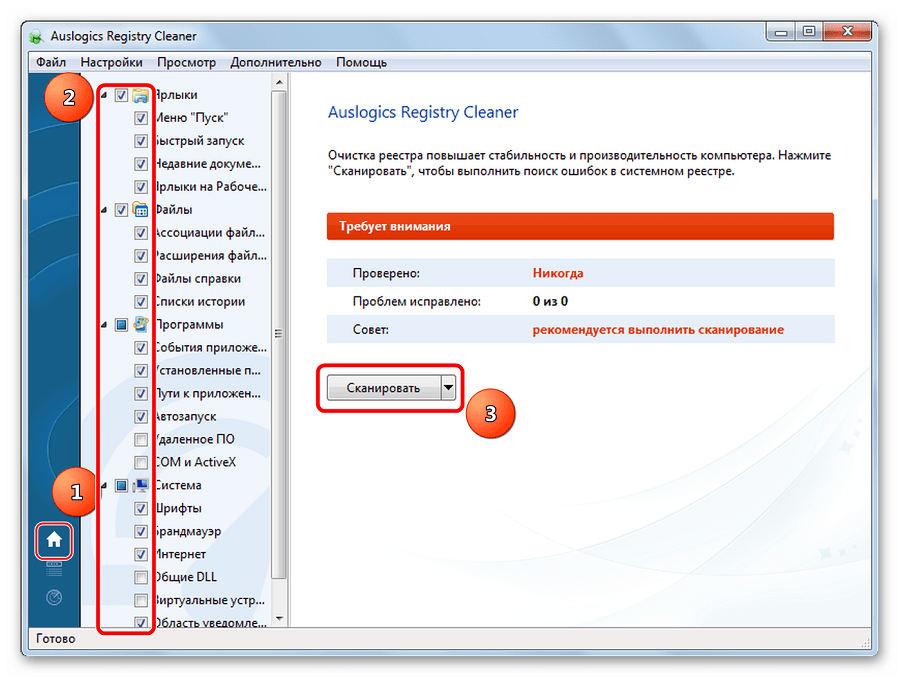Enable the COM и ActiveX checkbox
The width and height of the screenshot is (900, 678).
click(x=141, y=463)
